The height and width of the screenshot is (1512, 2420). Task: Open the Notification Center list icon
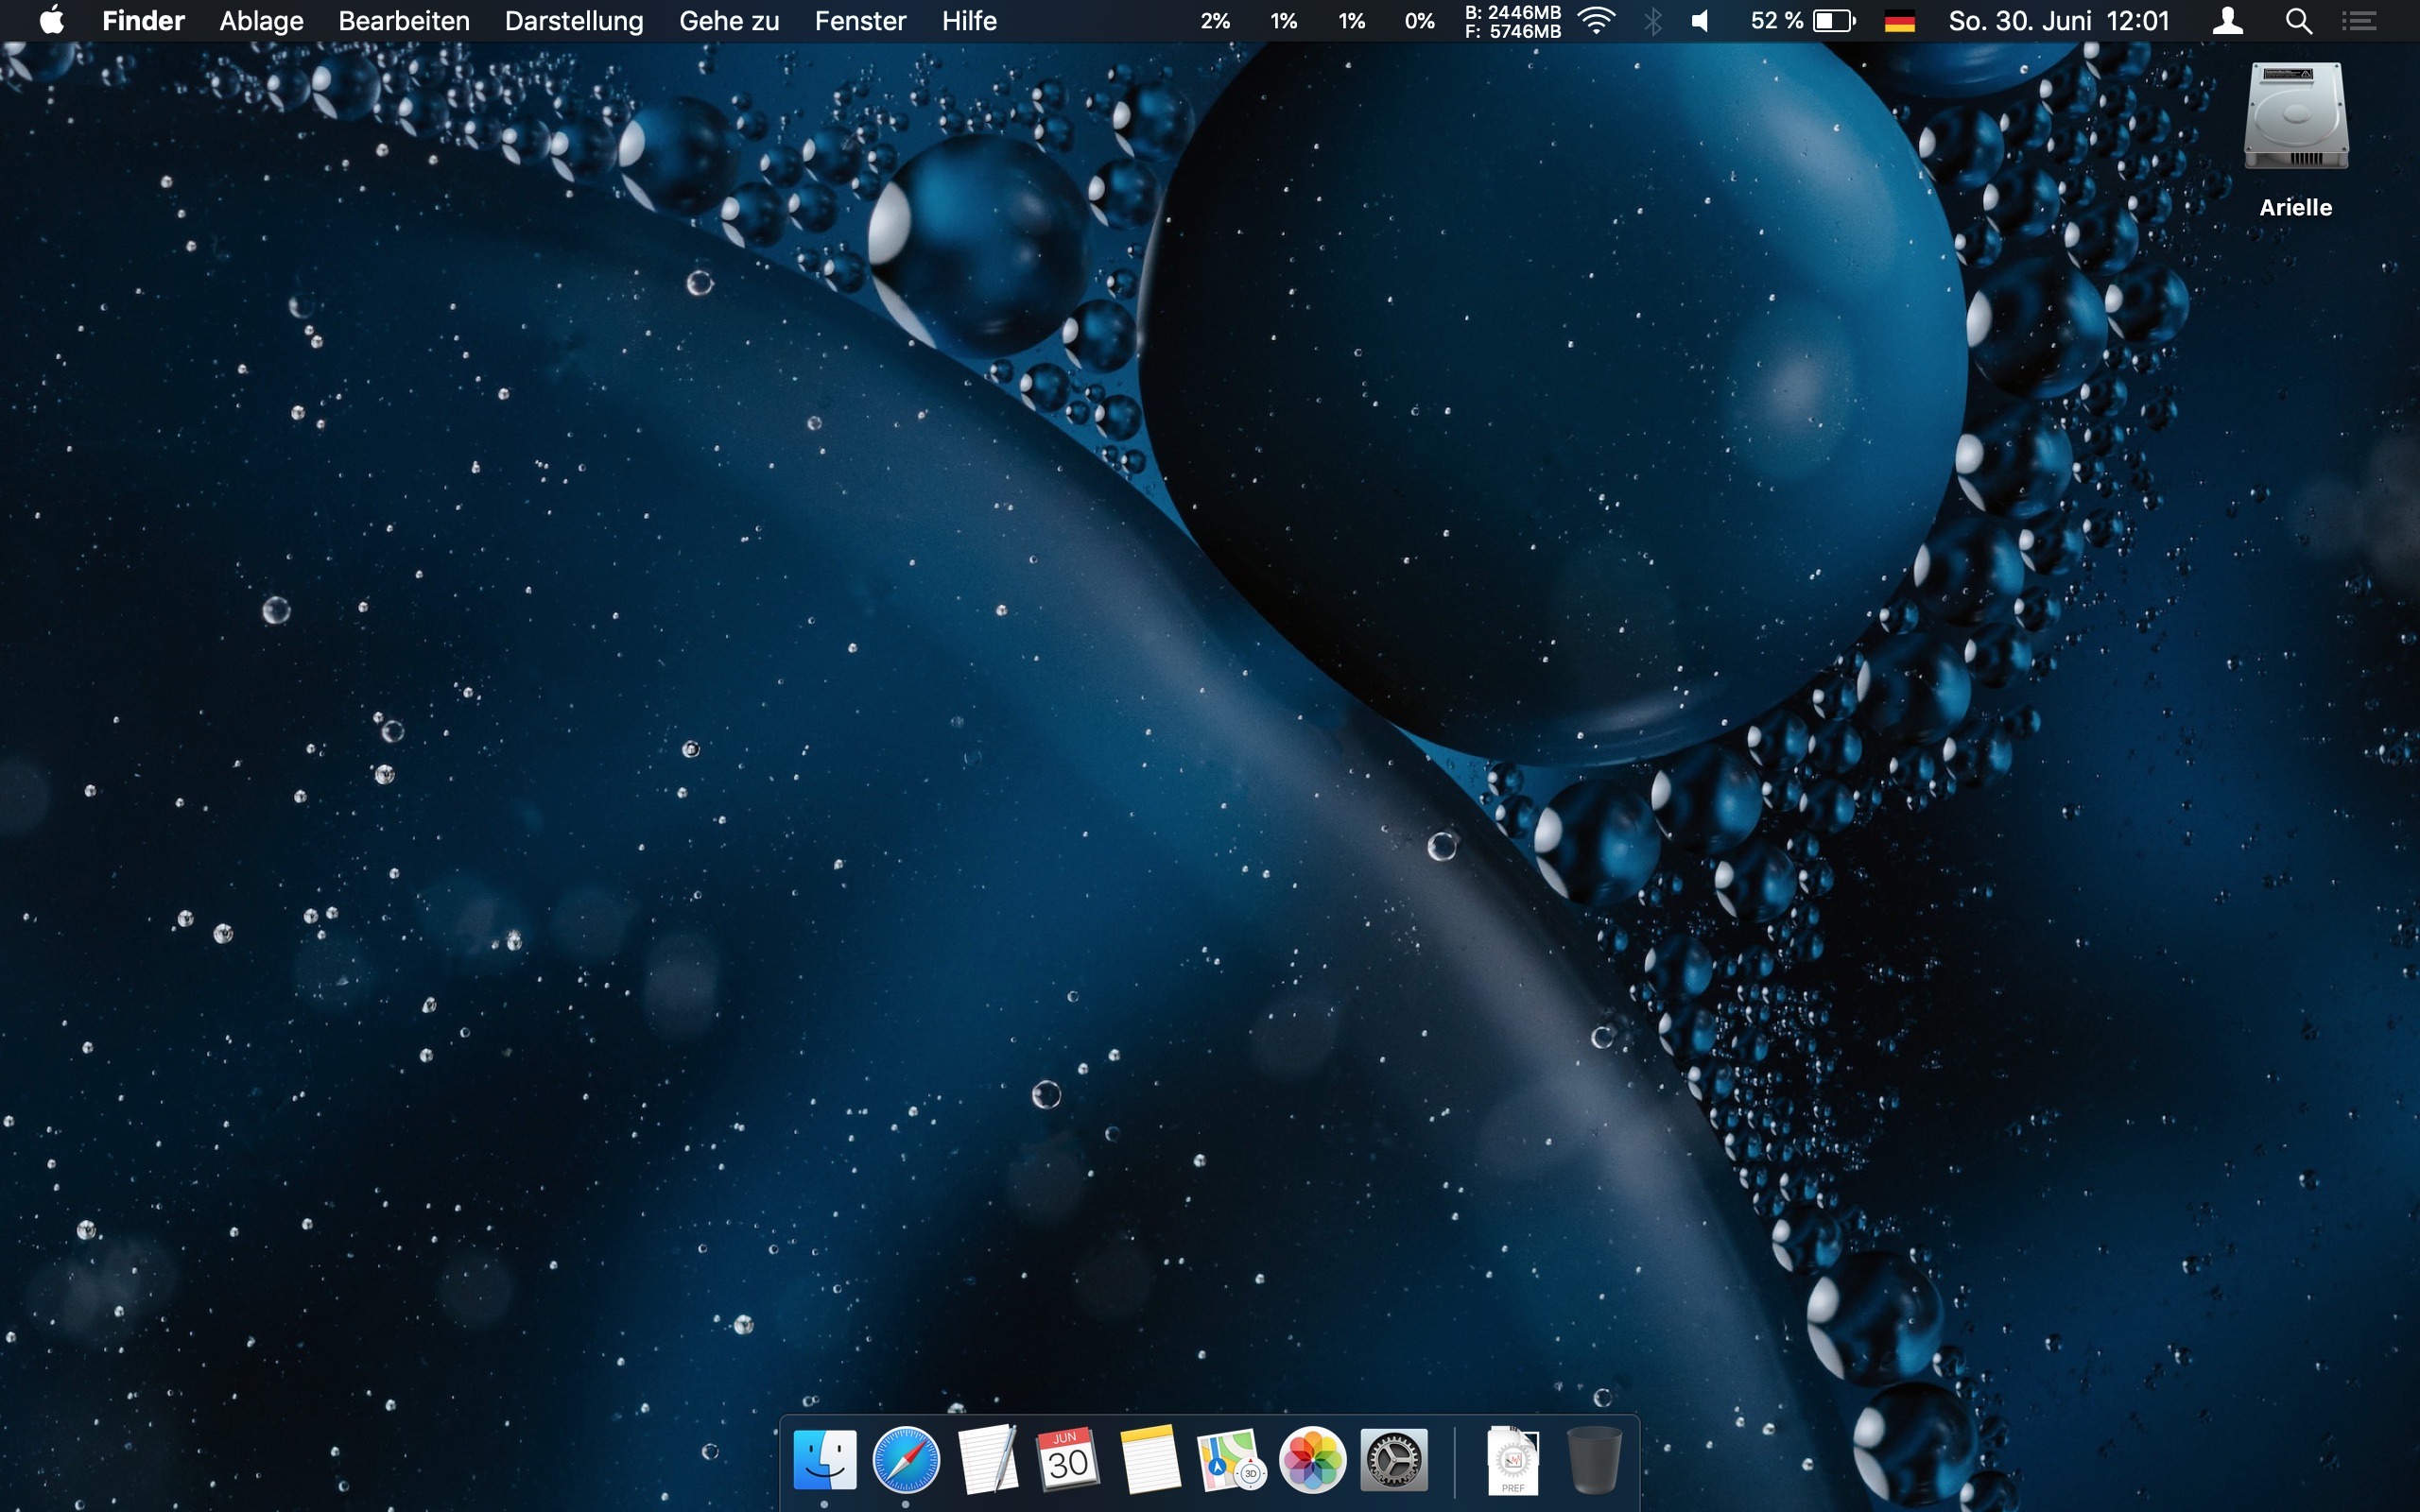point(2359,21)
